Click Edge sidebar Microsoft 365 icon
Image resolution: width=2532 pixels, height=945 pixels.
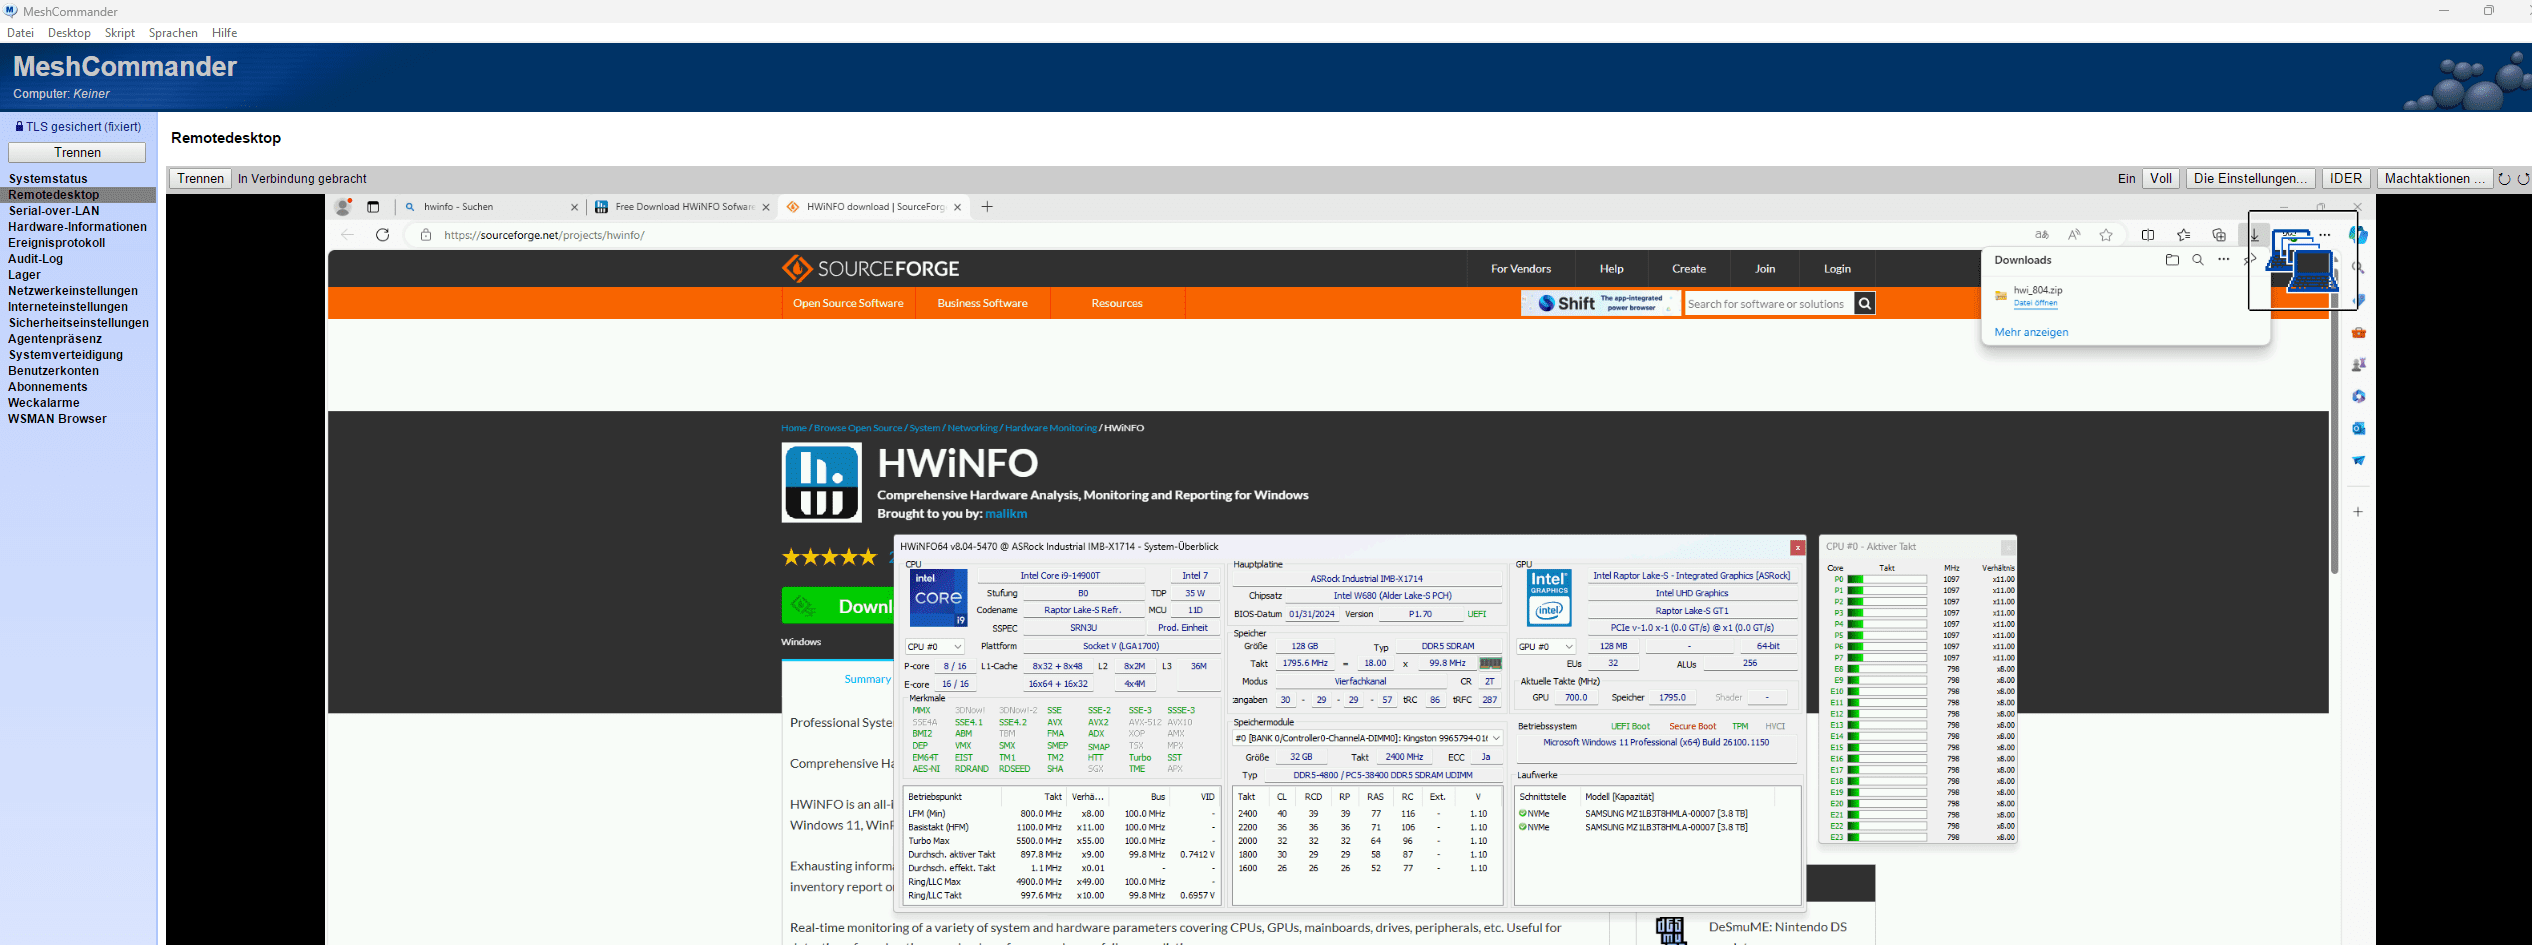pyautogui.click(x=2359, y=397)
